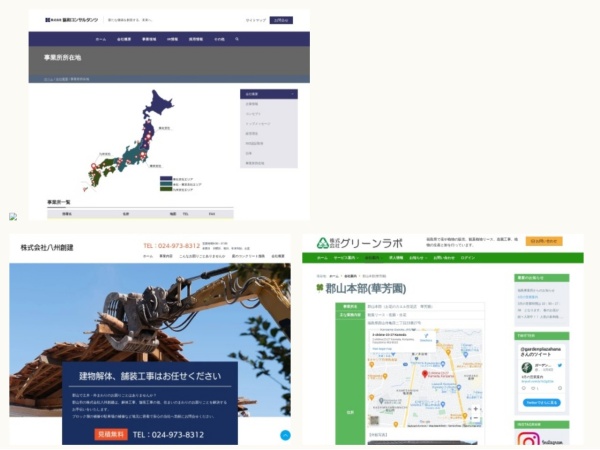Click the round profile avatar in Twitter widget
The height and width of the screenshot is (450, 600).
(527, 367)
